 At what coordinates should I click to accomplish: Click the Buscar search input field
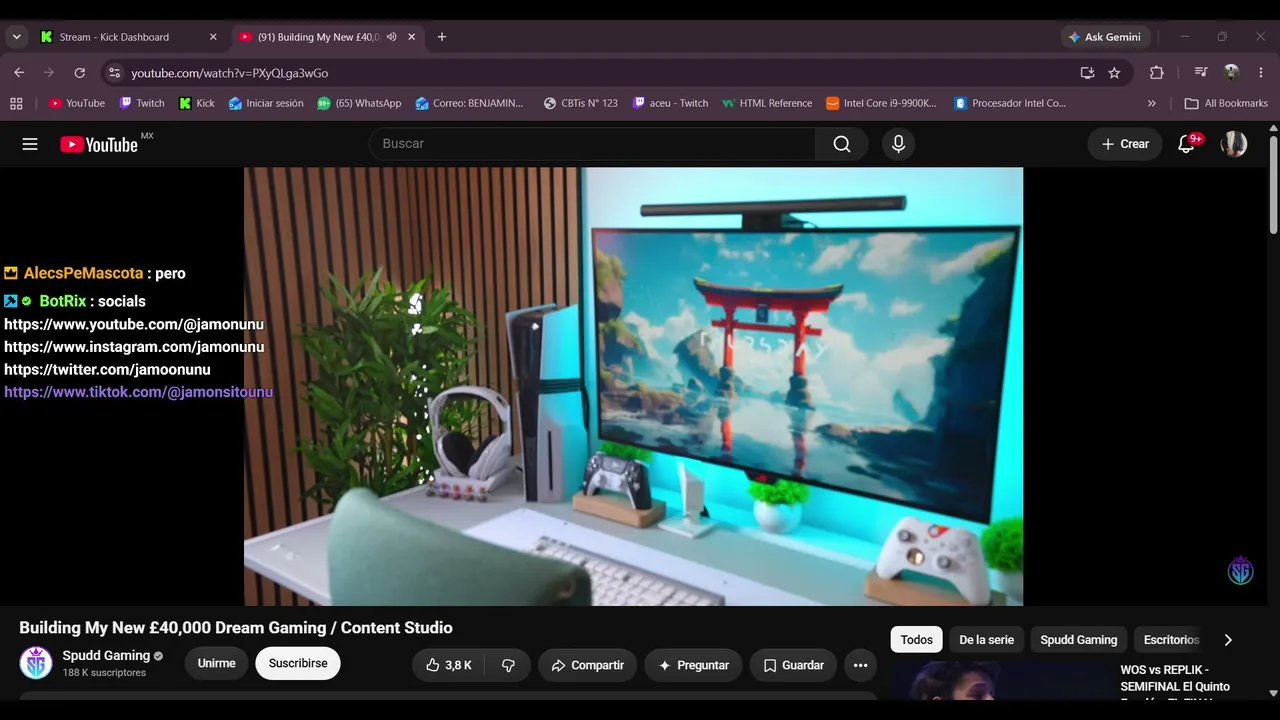(x=592, y=144)
